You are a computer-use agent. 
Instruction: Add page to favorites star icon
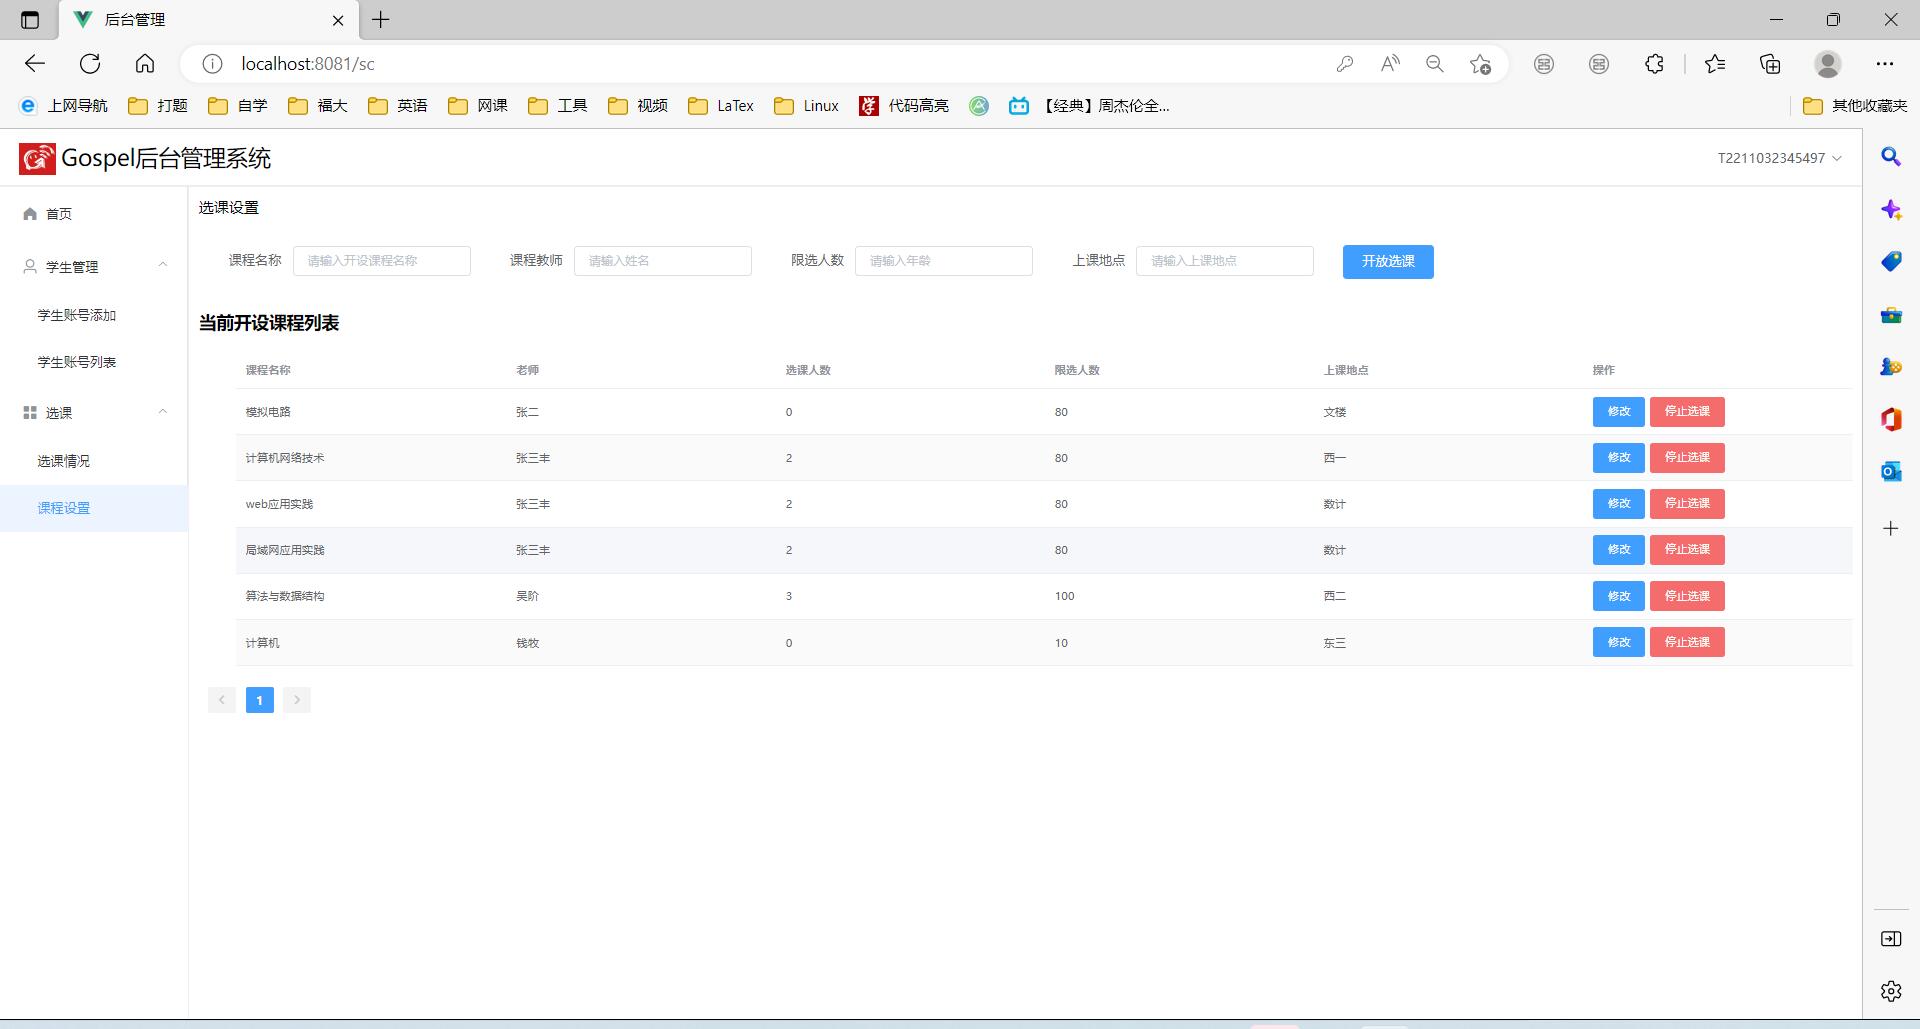1480,64
